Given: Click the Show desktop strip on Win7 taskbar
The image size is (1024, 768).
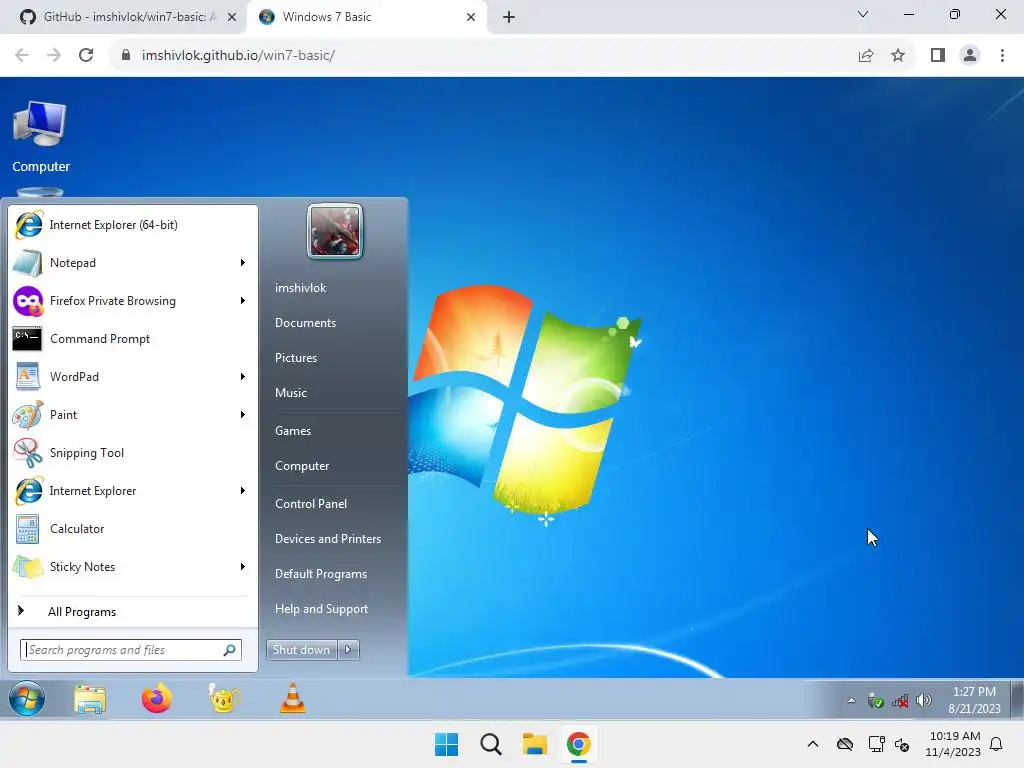Looking at the screenshot, I should click(x=1016, y=699).
